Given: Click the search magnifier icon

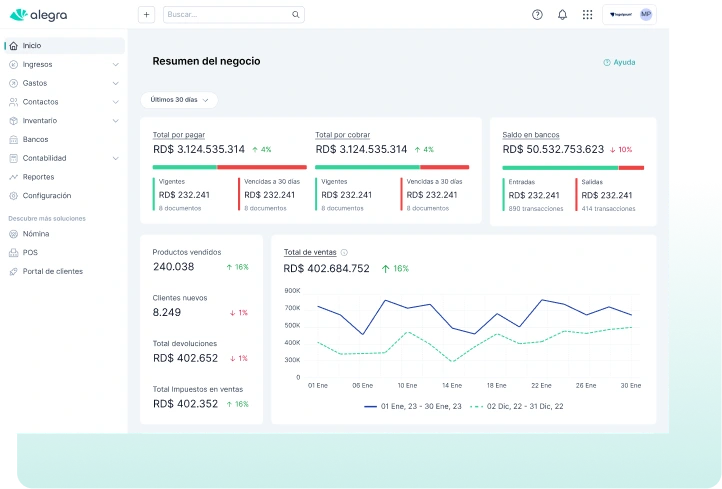Looking at the screenshot, I should (296, 15).
